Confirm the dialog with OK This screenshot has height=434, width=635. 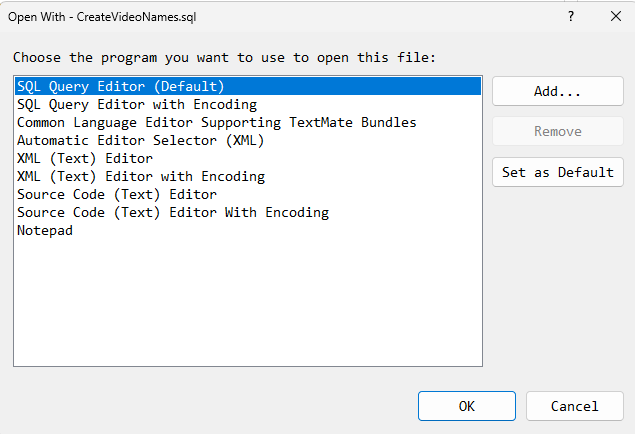(467, 406)
